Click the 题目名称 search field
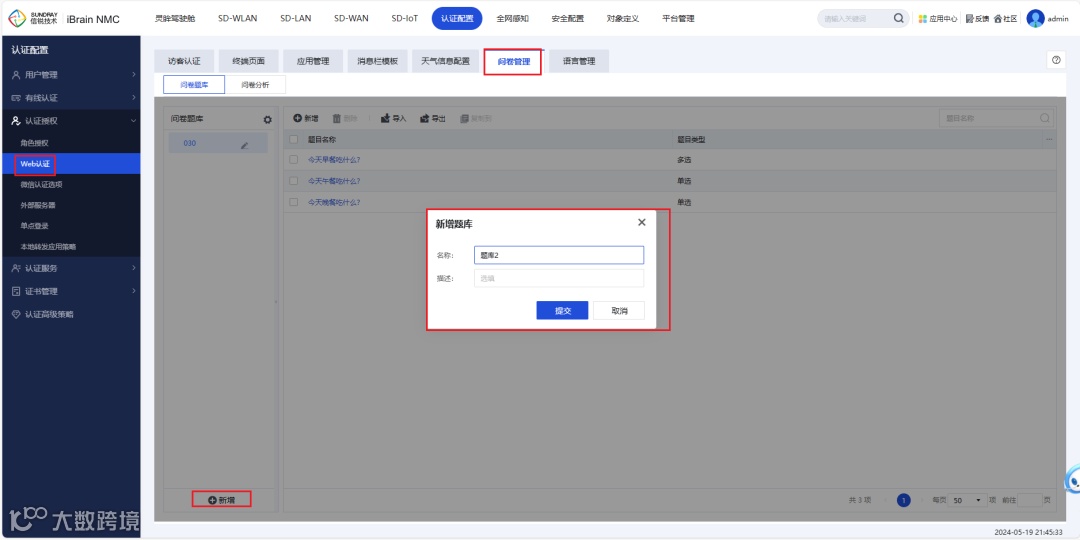Viewport: 1080px width, 540px height. (996, 118)
